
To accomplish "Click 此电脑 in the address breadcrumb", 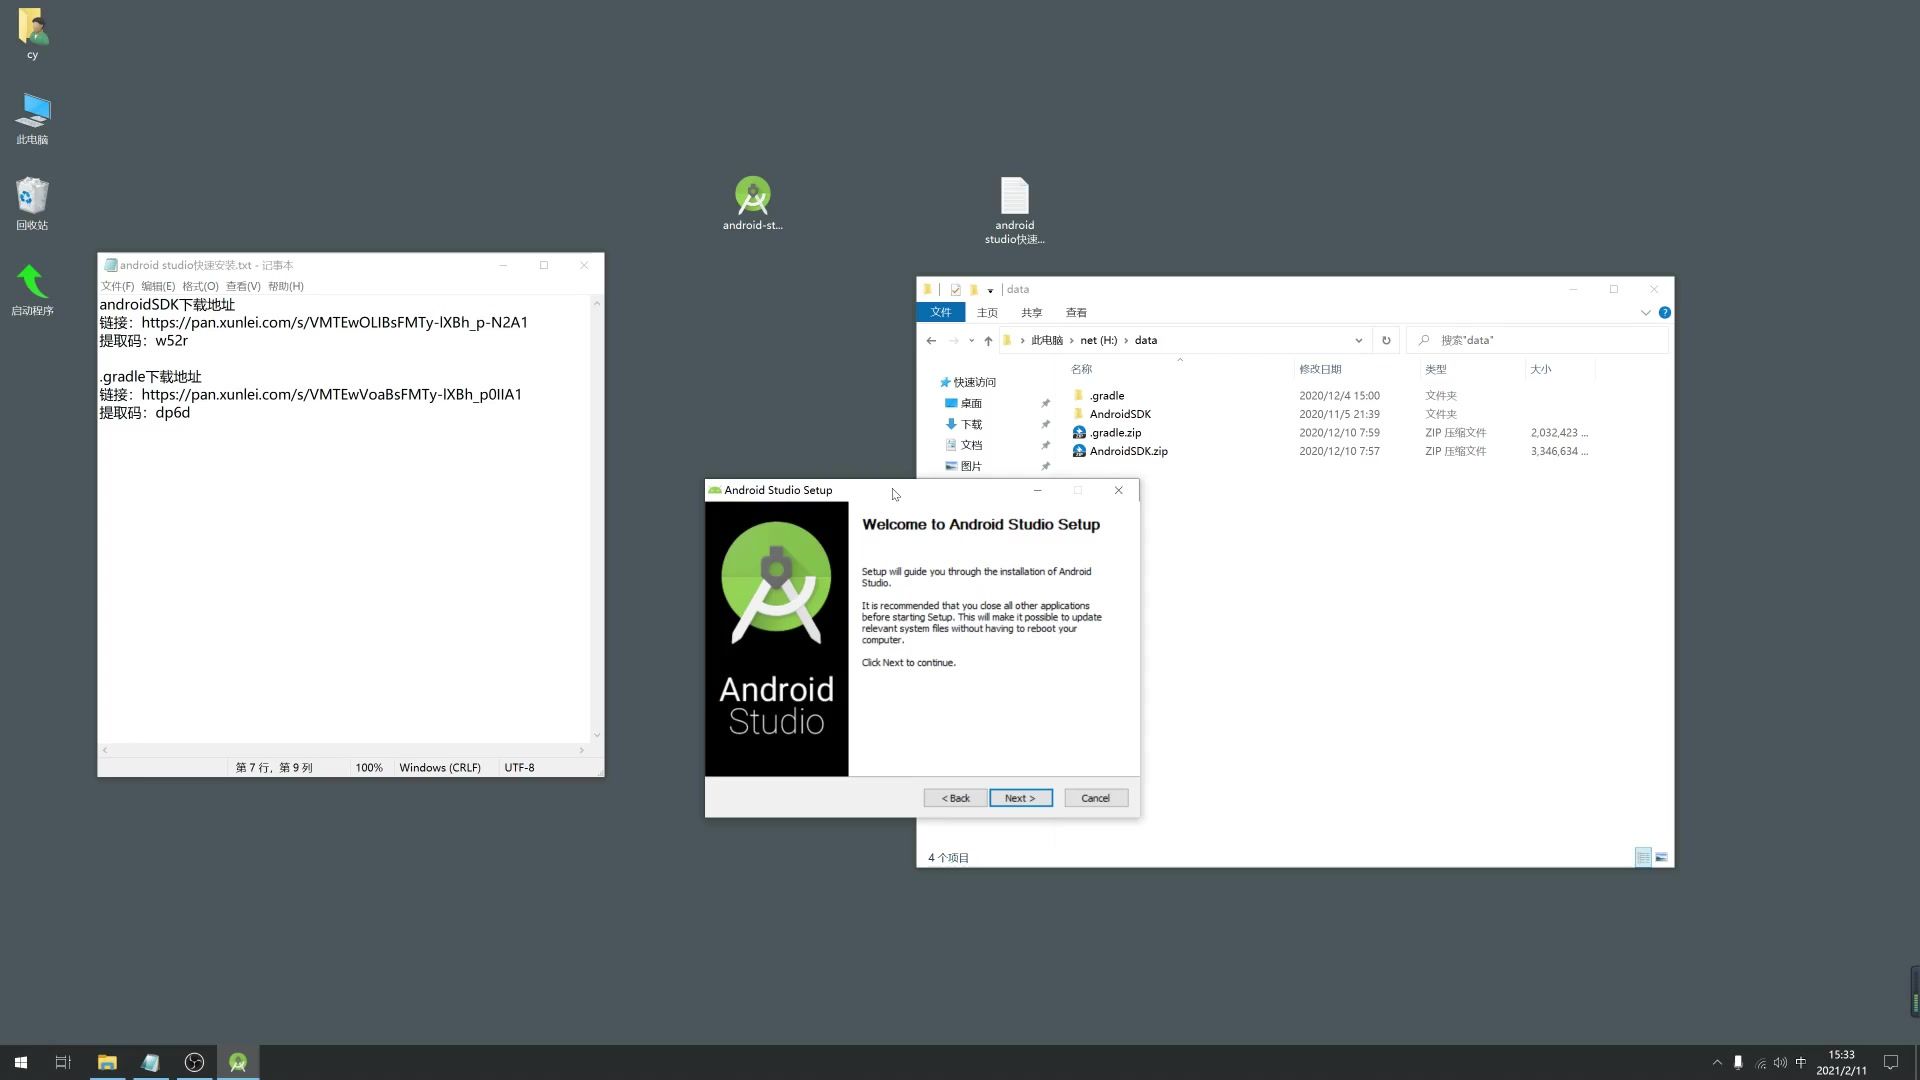I will click(1047, 340).
